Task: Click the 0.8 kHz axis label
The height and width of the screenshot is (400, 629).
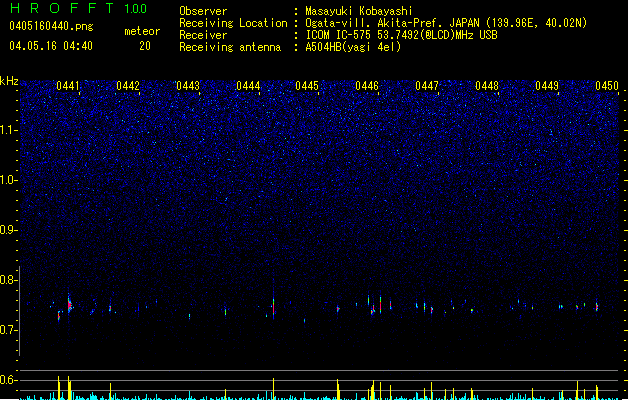Action: pyautogui.click(x=8, y=280)
